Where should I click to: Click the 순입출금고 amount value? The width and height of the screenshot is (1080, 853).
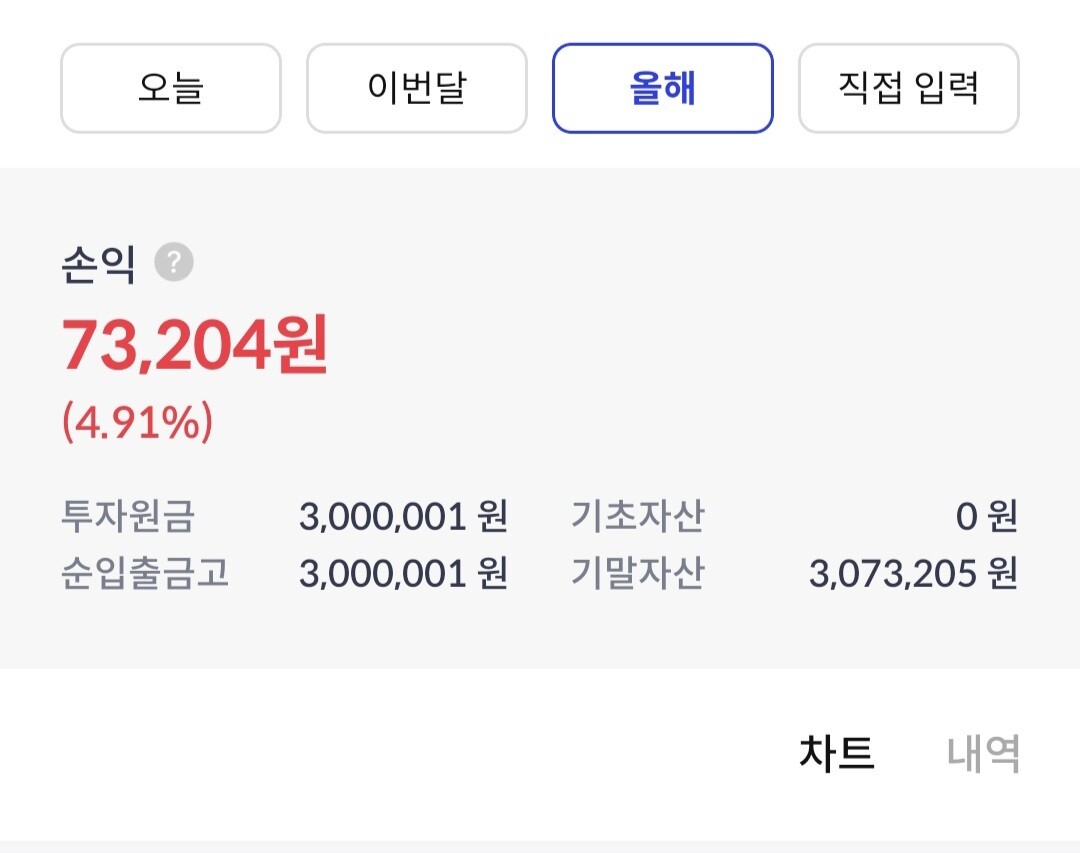pos(403,573)
